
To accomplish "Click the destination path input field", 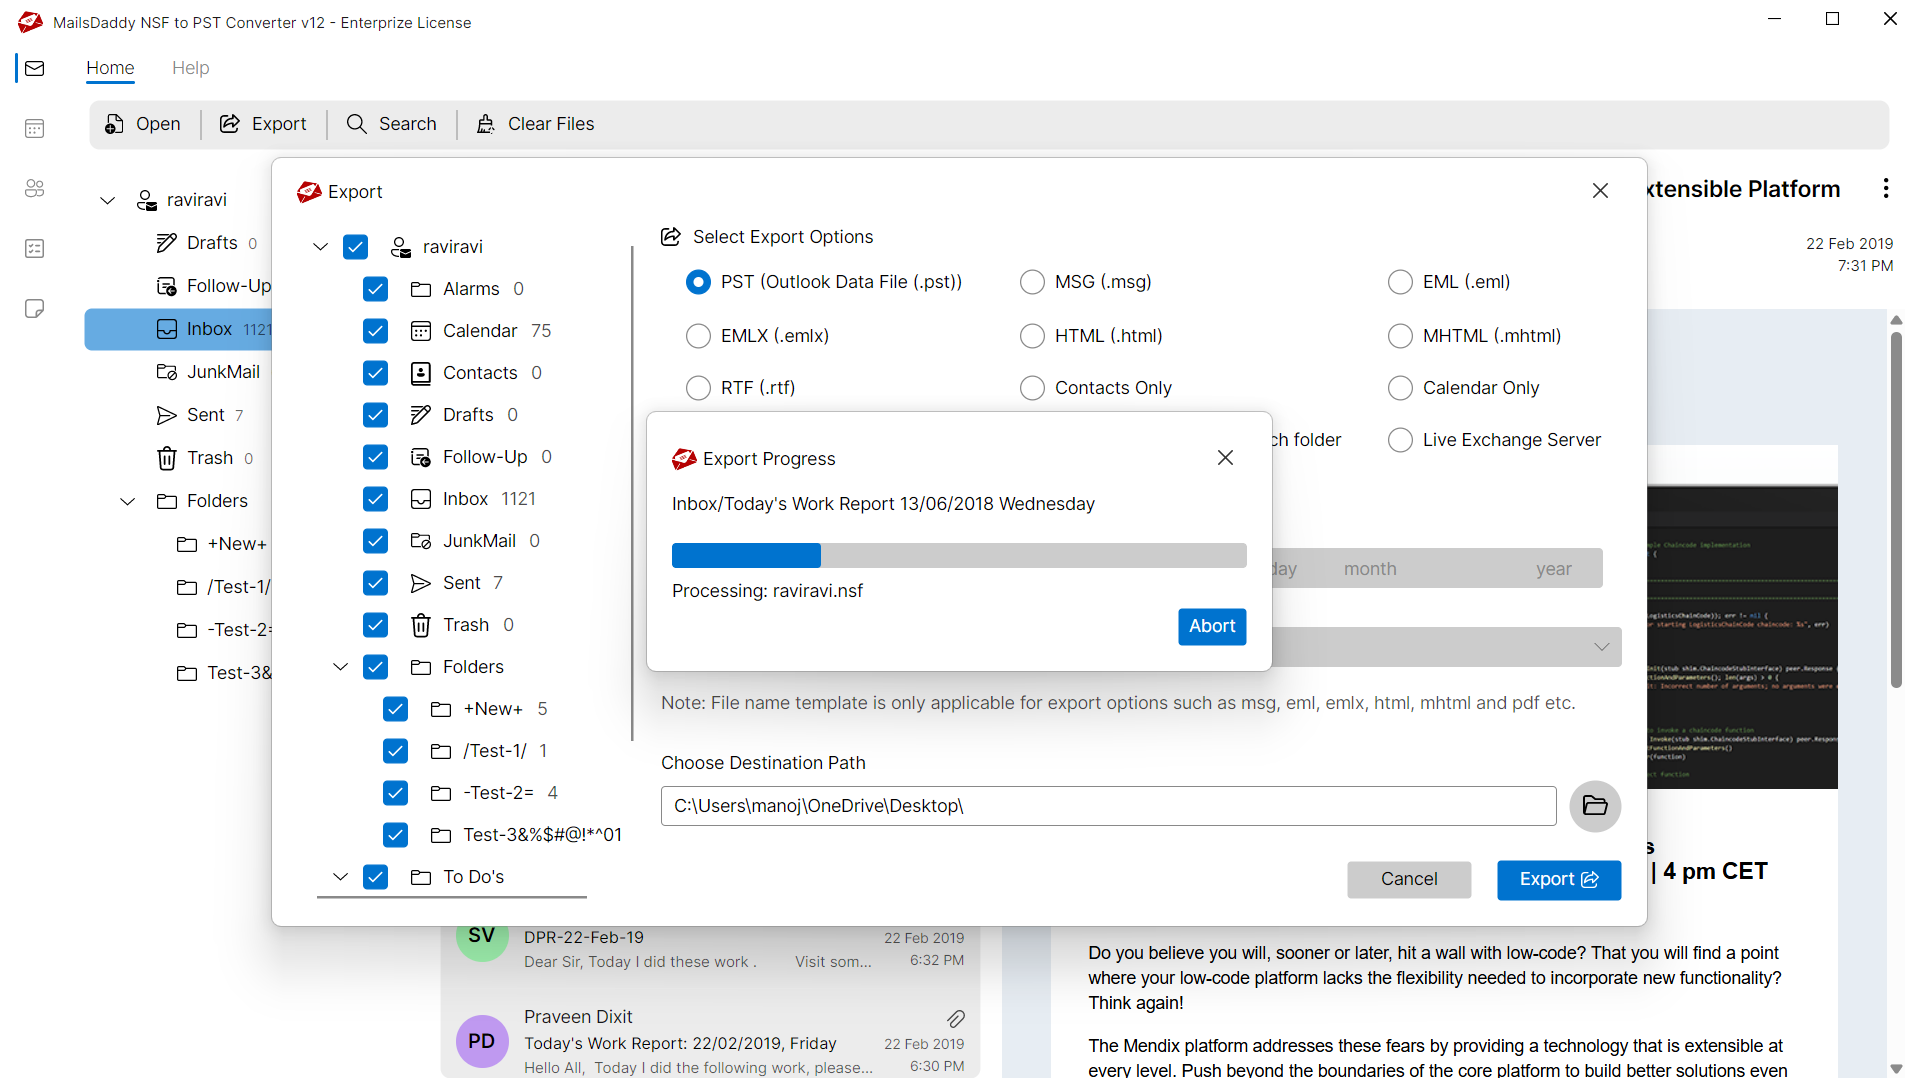I will (x=1108, y=806).
